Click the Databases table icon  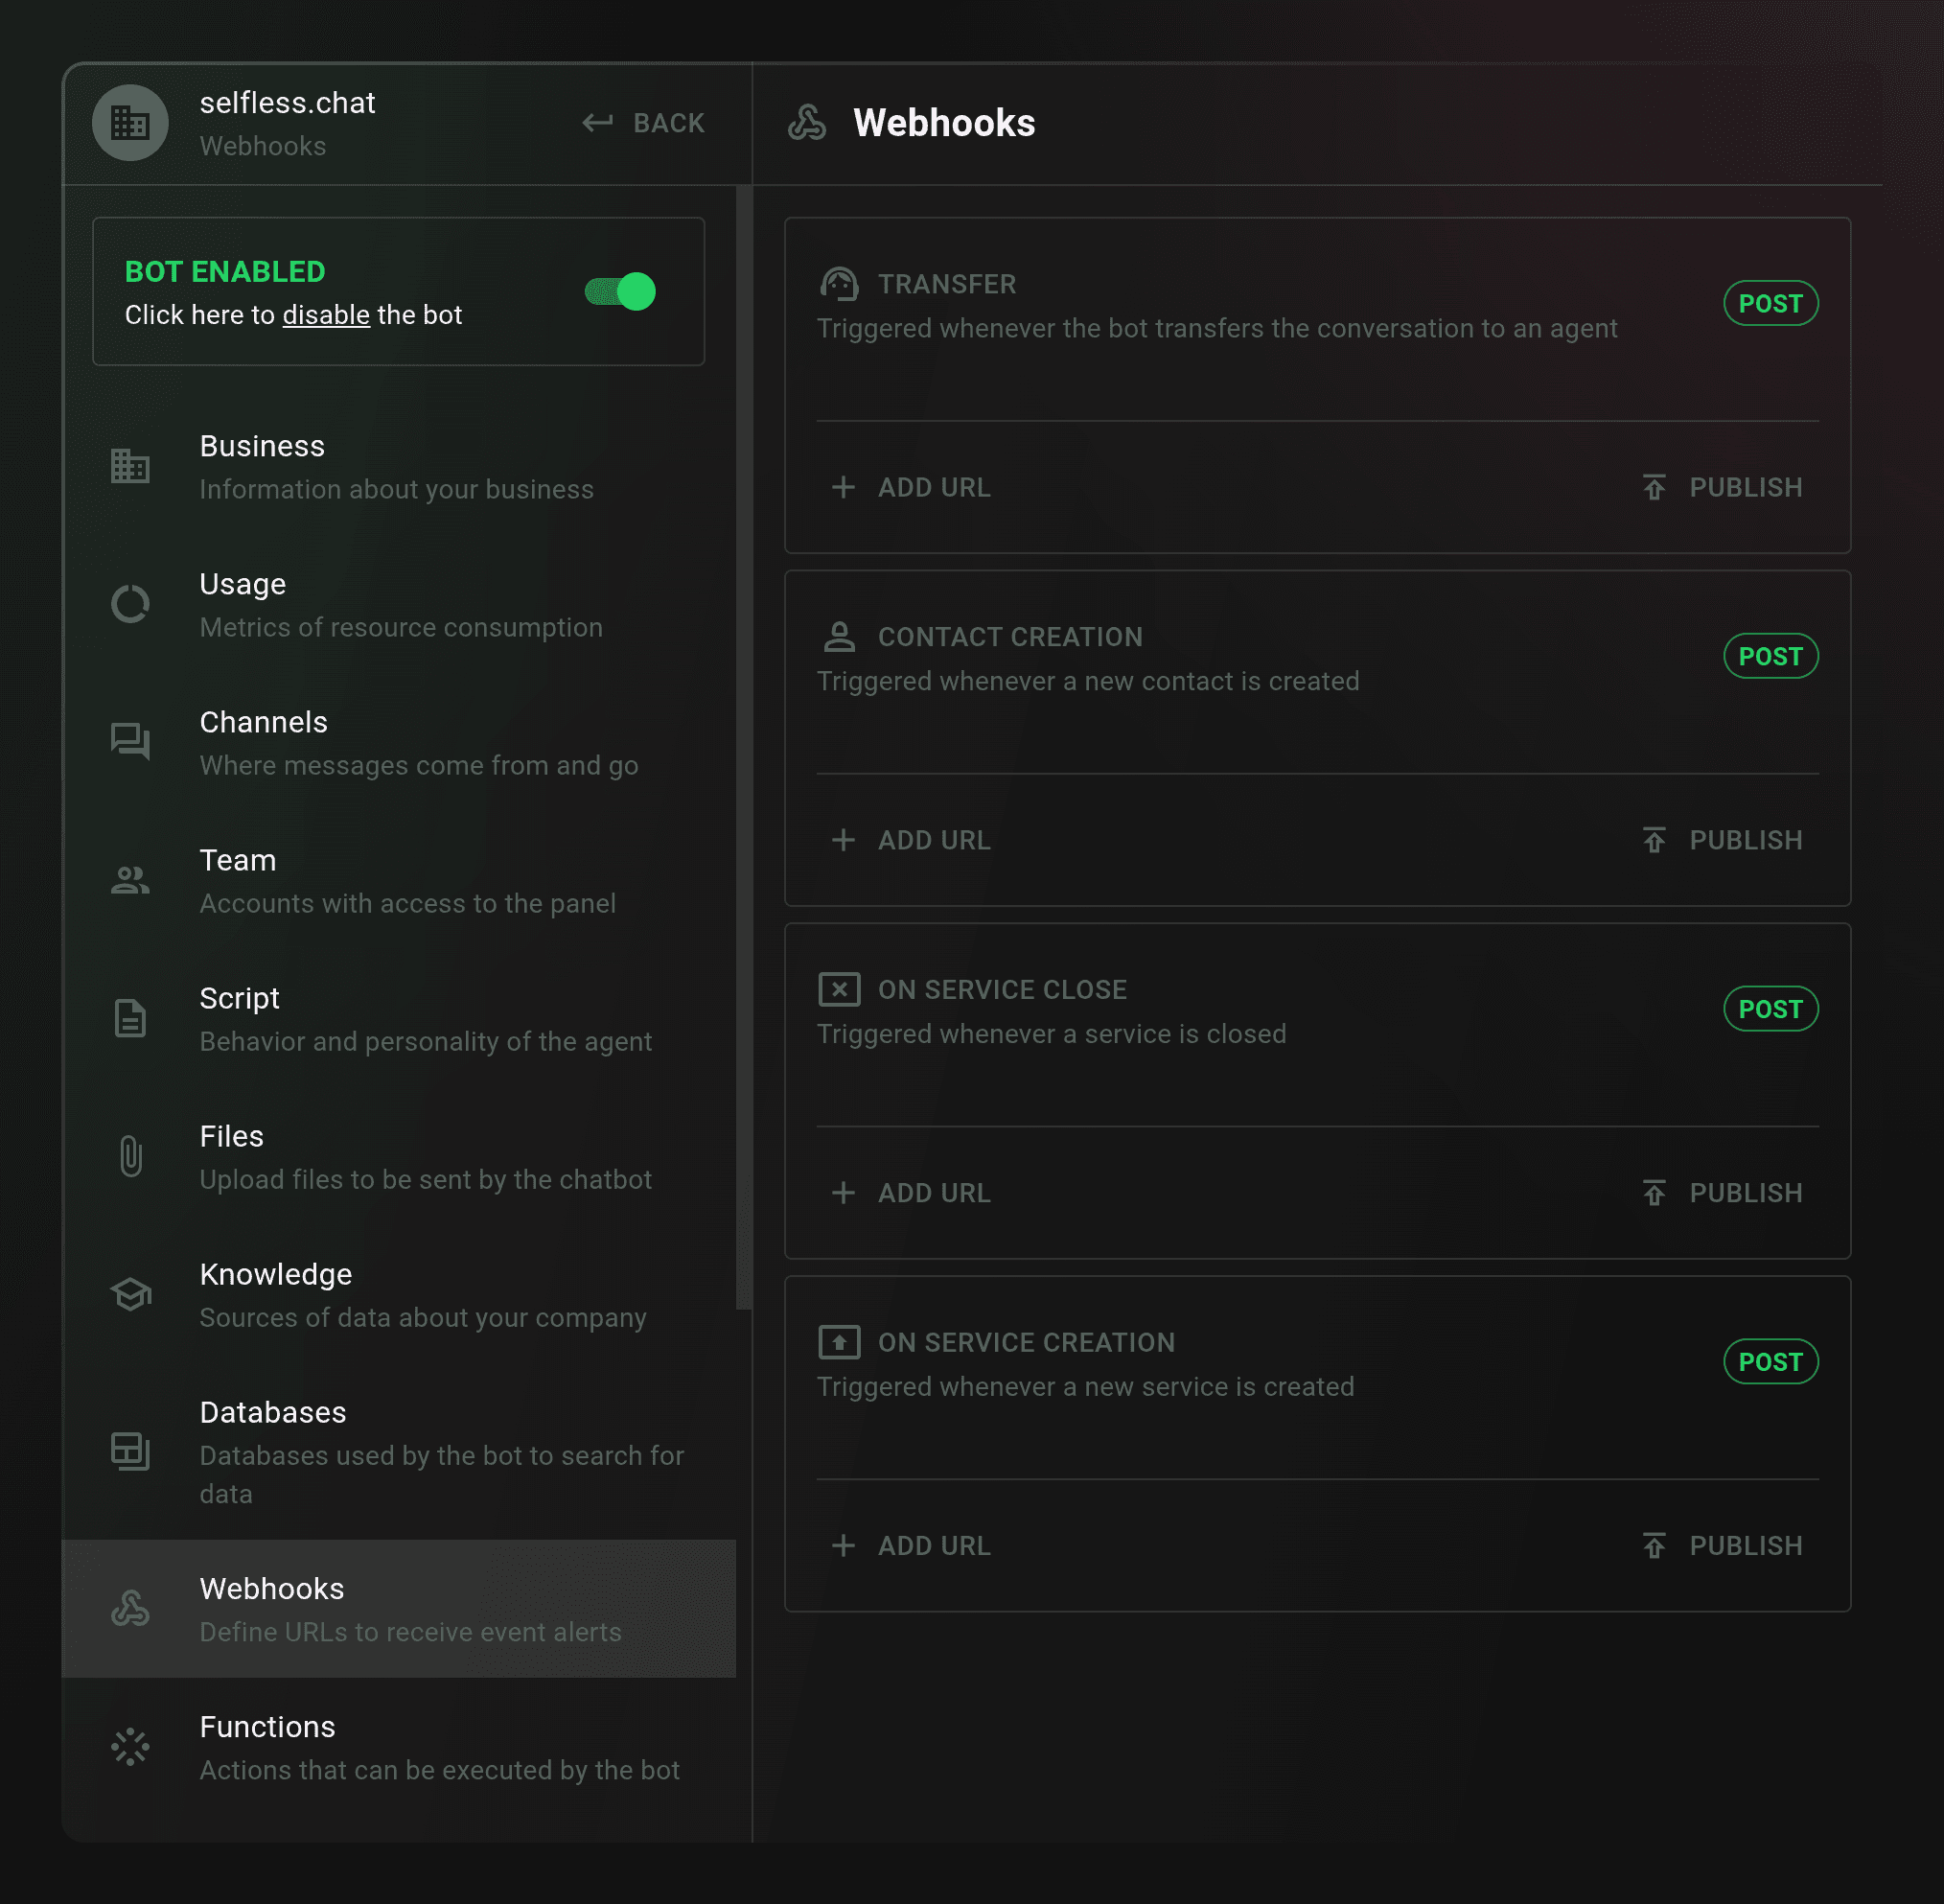[x=130, y=1451]
